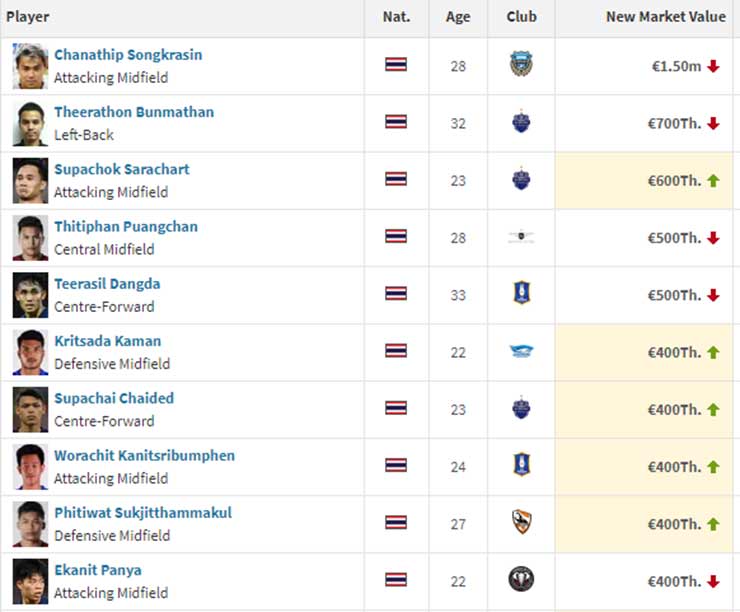Sort table by Age column header

(457, 17)
